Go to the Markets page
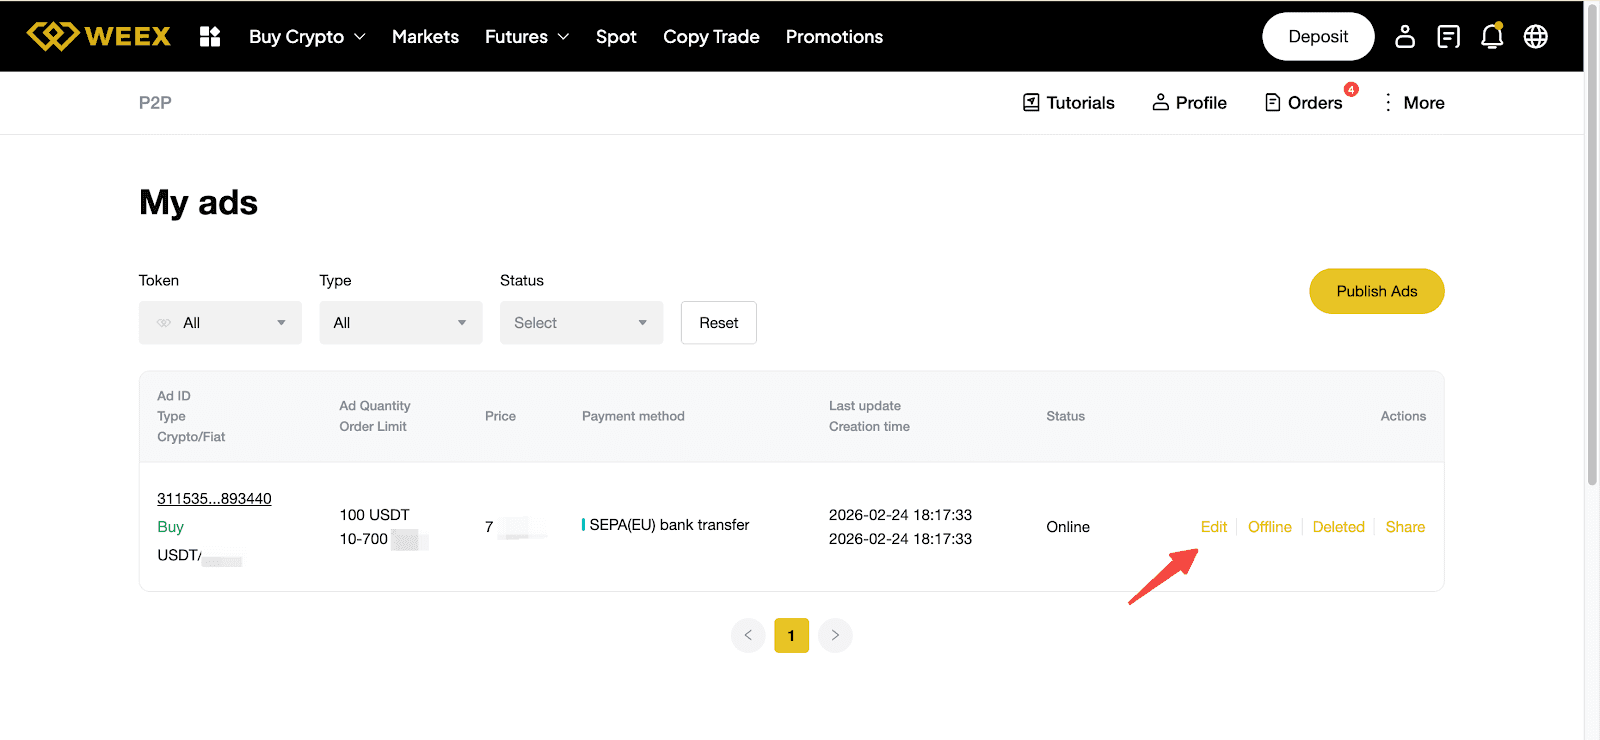Viewport: 1600px width, 740px height. click(x=425, y=37)
